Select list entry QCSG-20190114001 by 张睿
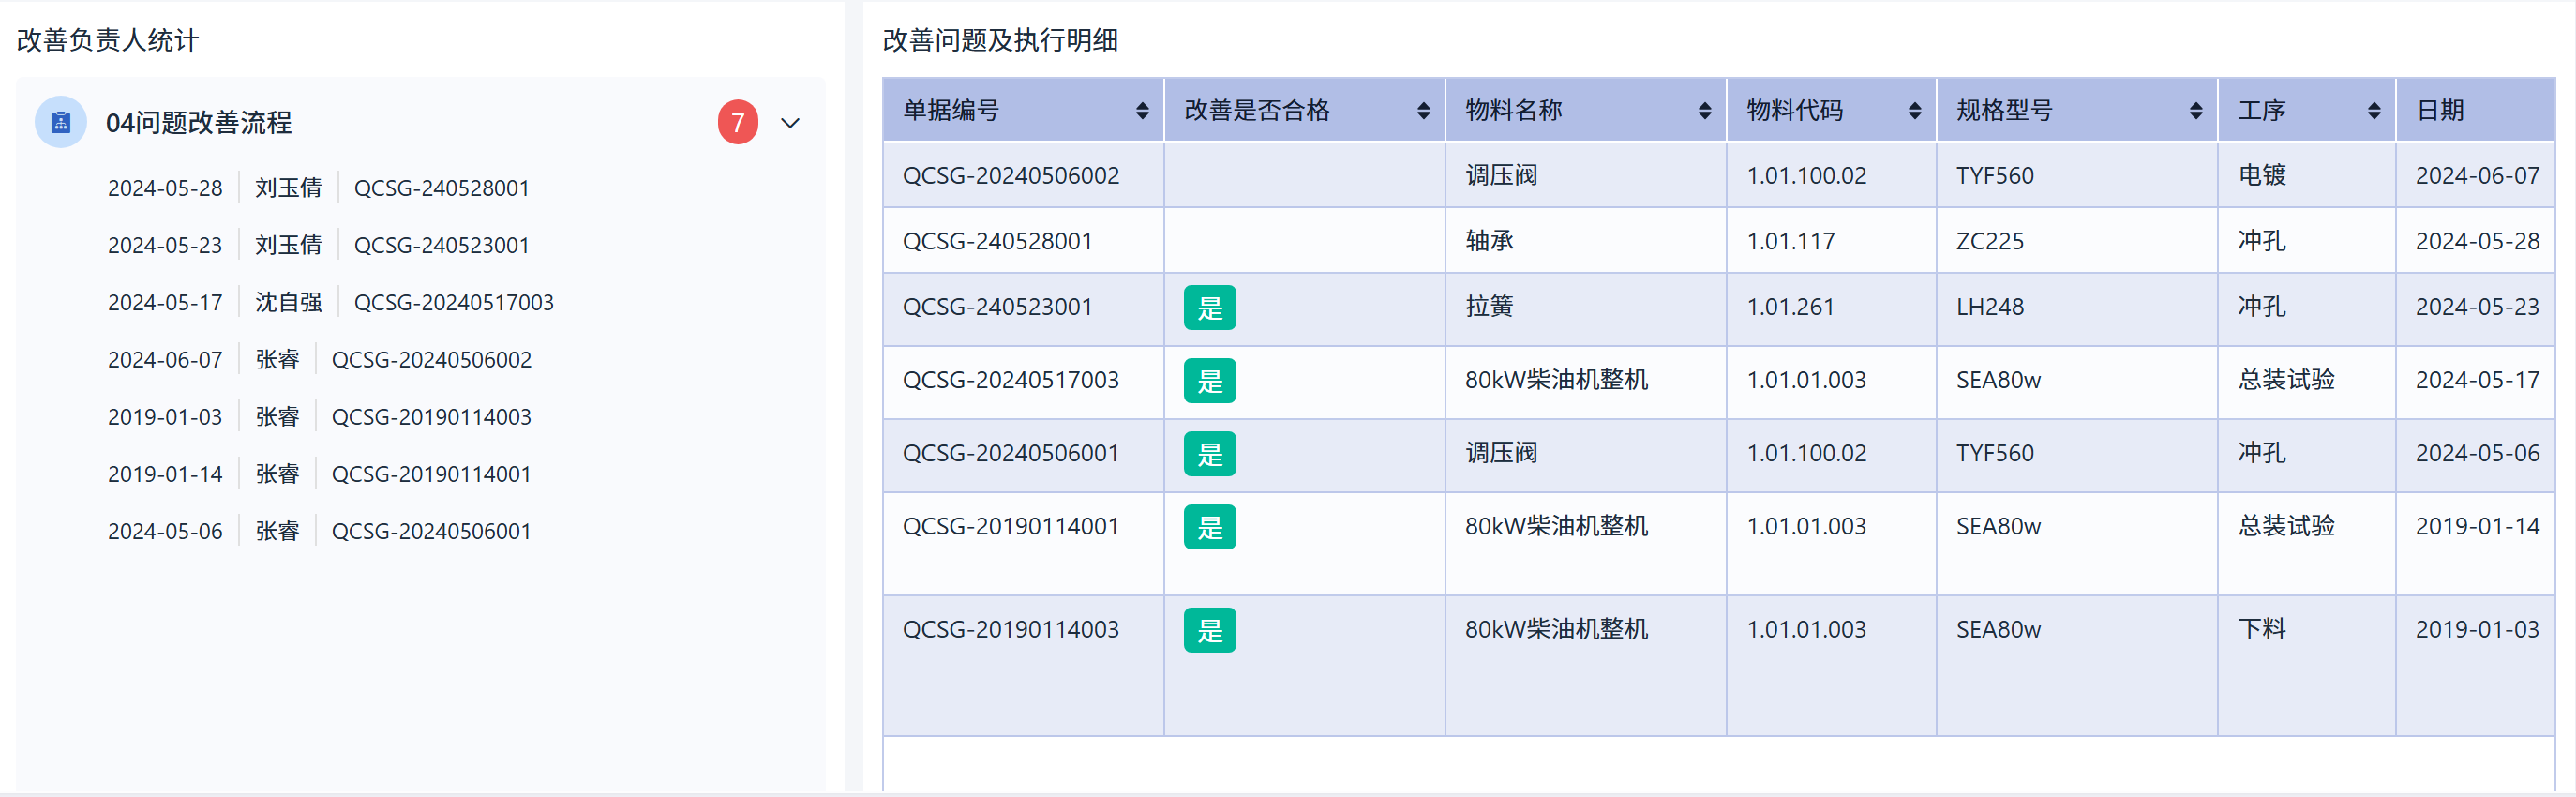 pos(319,473)
